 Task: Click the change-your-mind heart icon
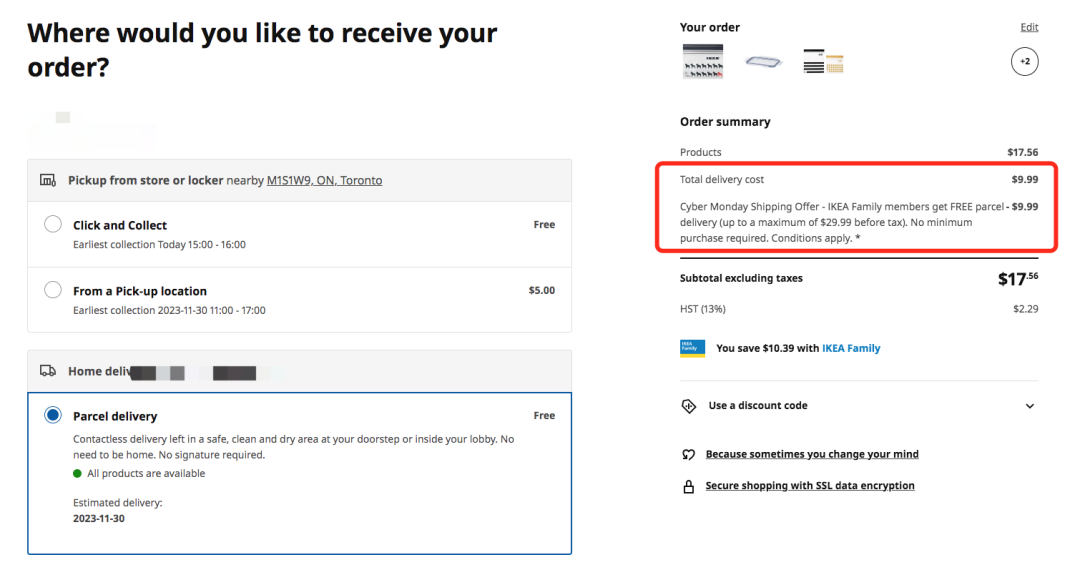pos(688,455)
